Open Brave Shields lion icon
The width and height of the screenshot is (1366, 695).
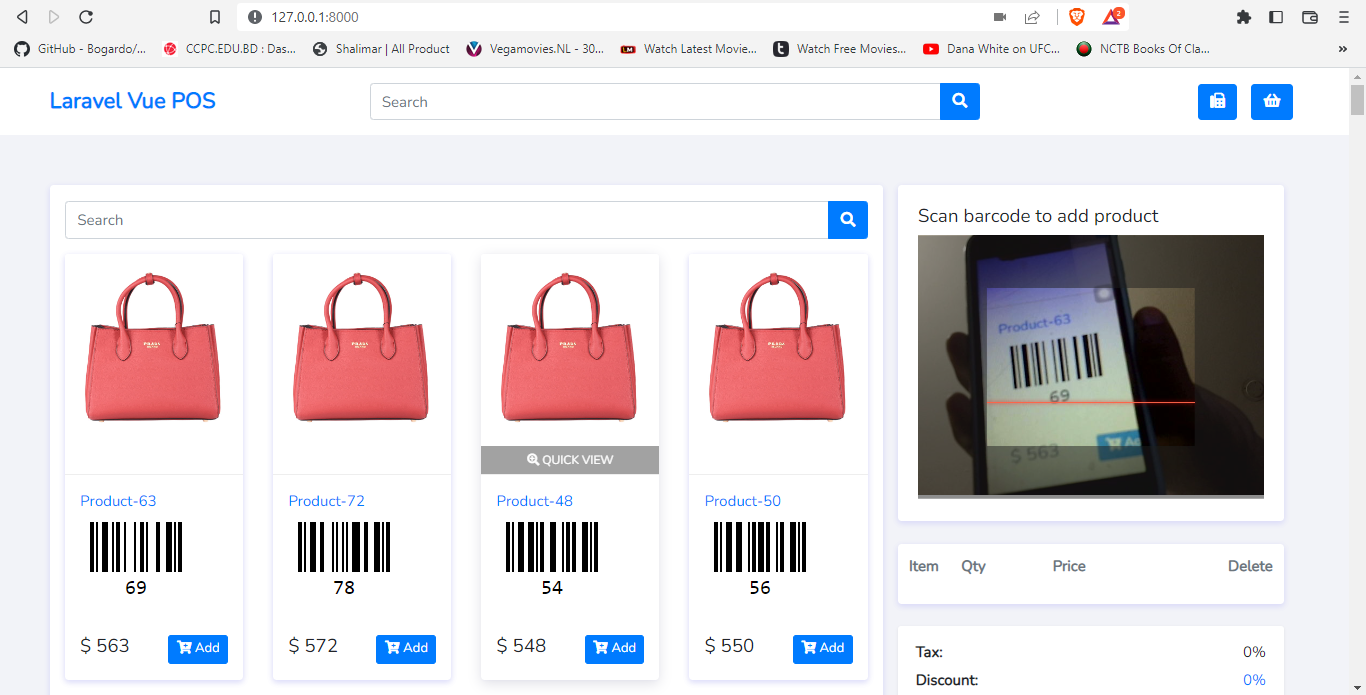pos(1076,17)
